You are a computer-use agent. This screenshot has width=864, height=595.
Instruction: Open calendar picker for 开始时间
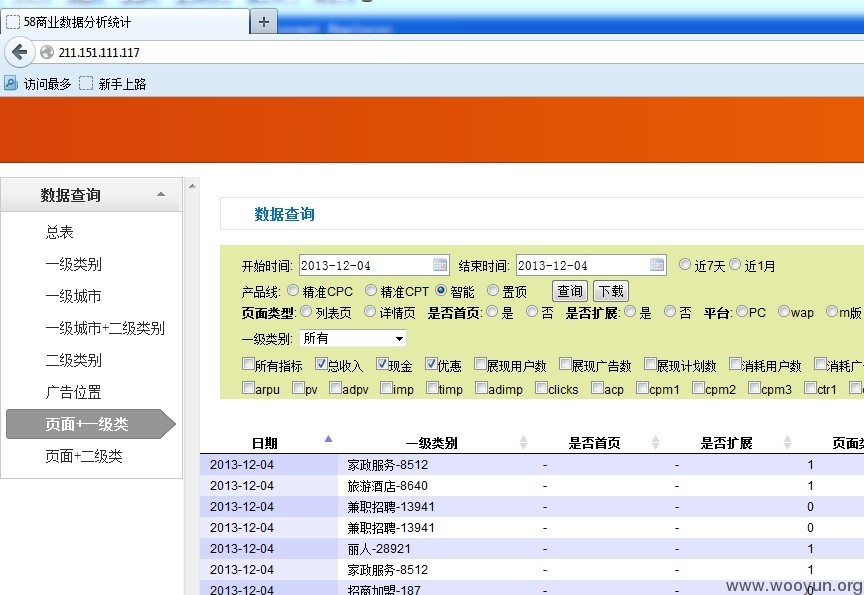point(440,265)
